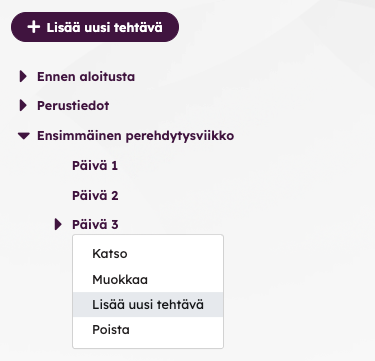Expand the 'Ennen aloitusta' section arrow
The height and width of the screenshot is (361, 375).
(x=23, y=76)
